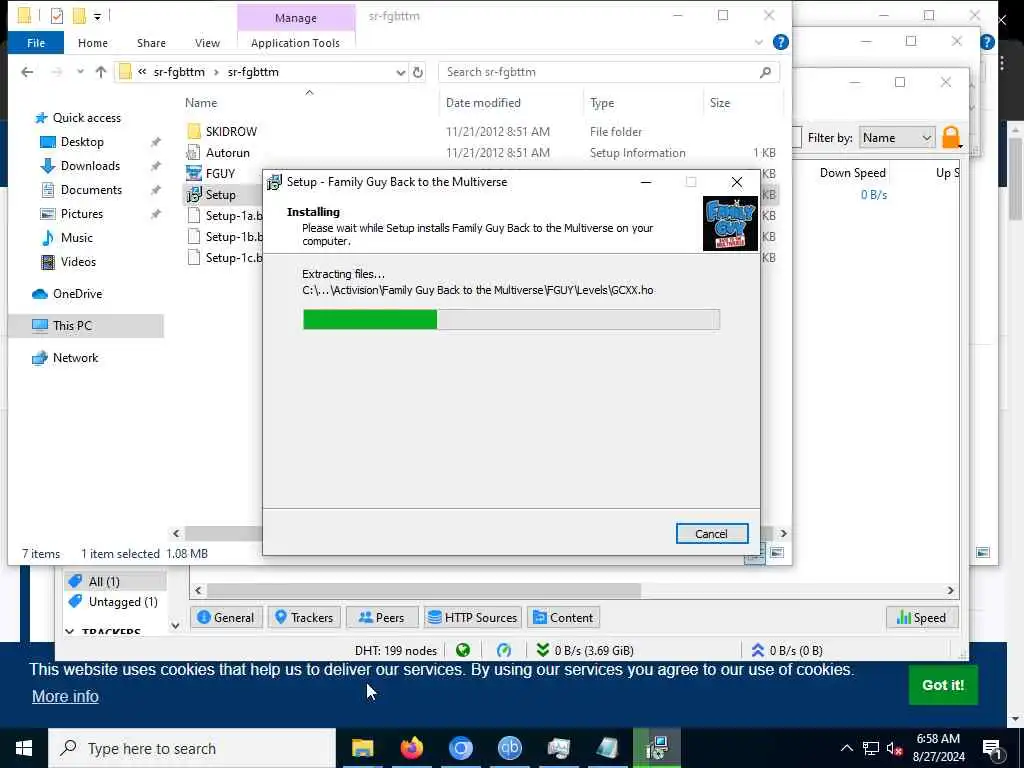The image size is (1024, 768).
Task: Click the upload speed status entry
Action: point(788,650)
